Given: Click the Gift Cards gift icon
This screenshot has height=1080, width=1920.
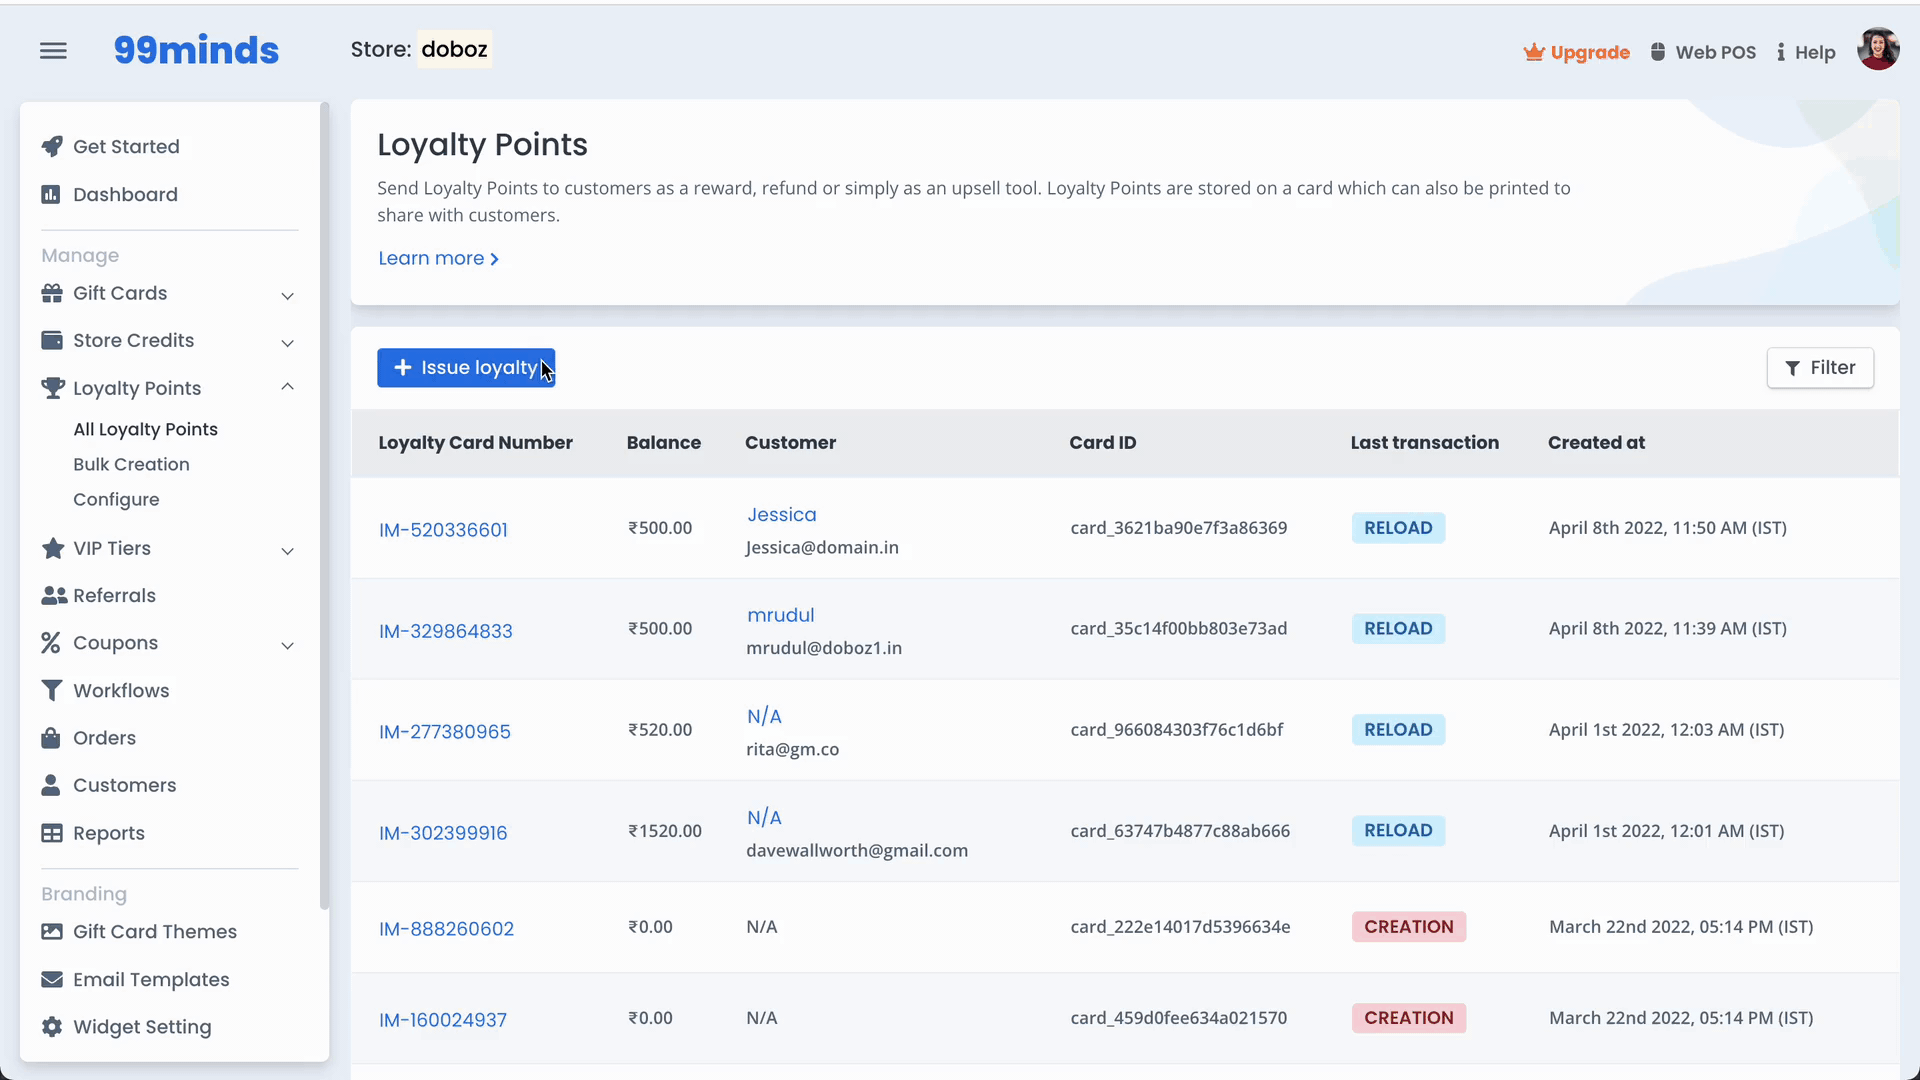Looking at the screenshot, I should (52, 293).
